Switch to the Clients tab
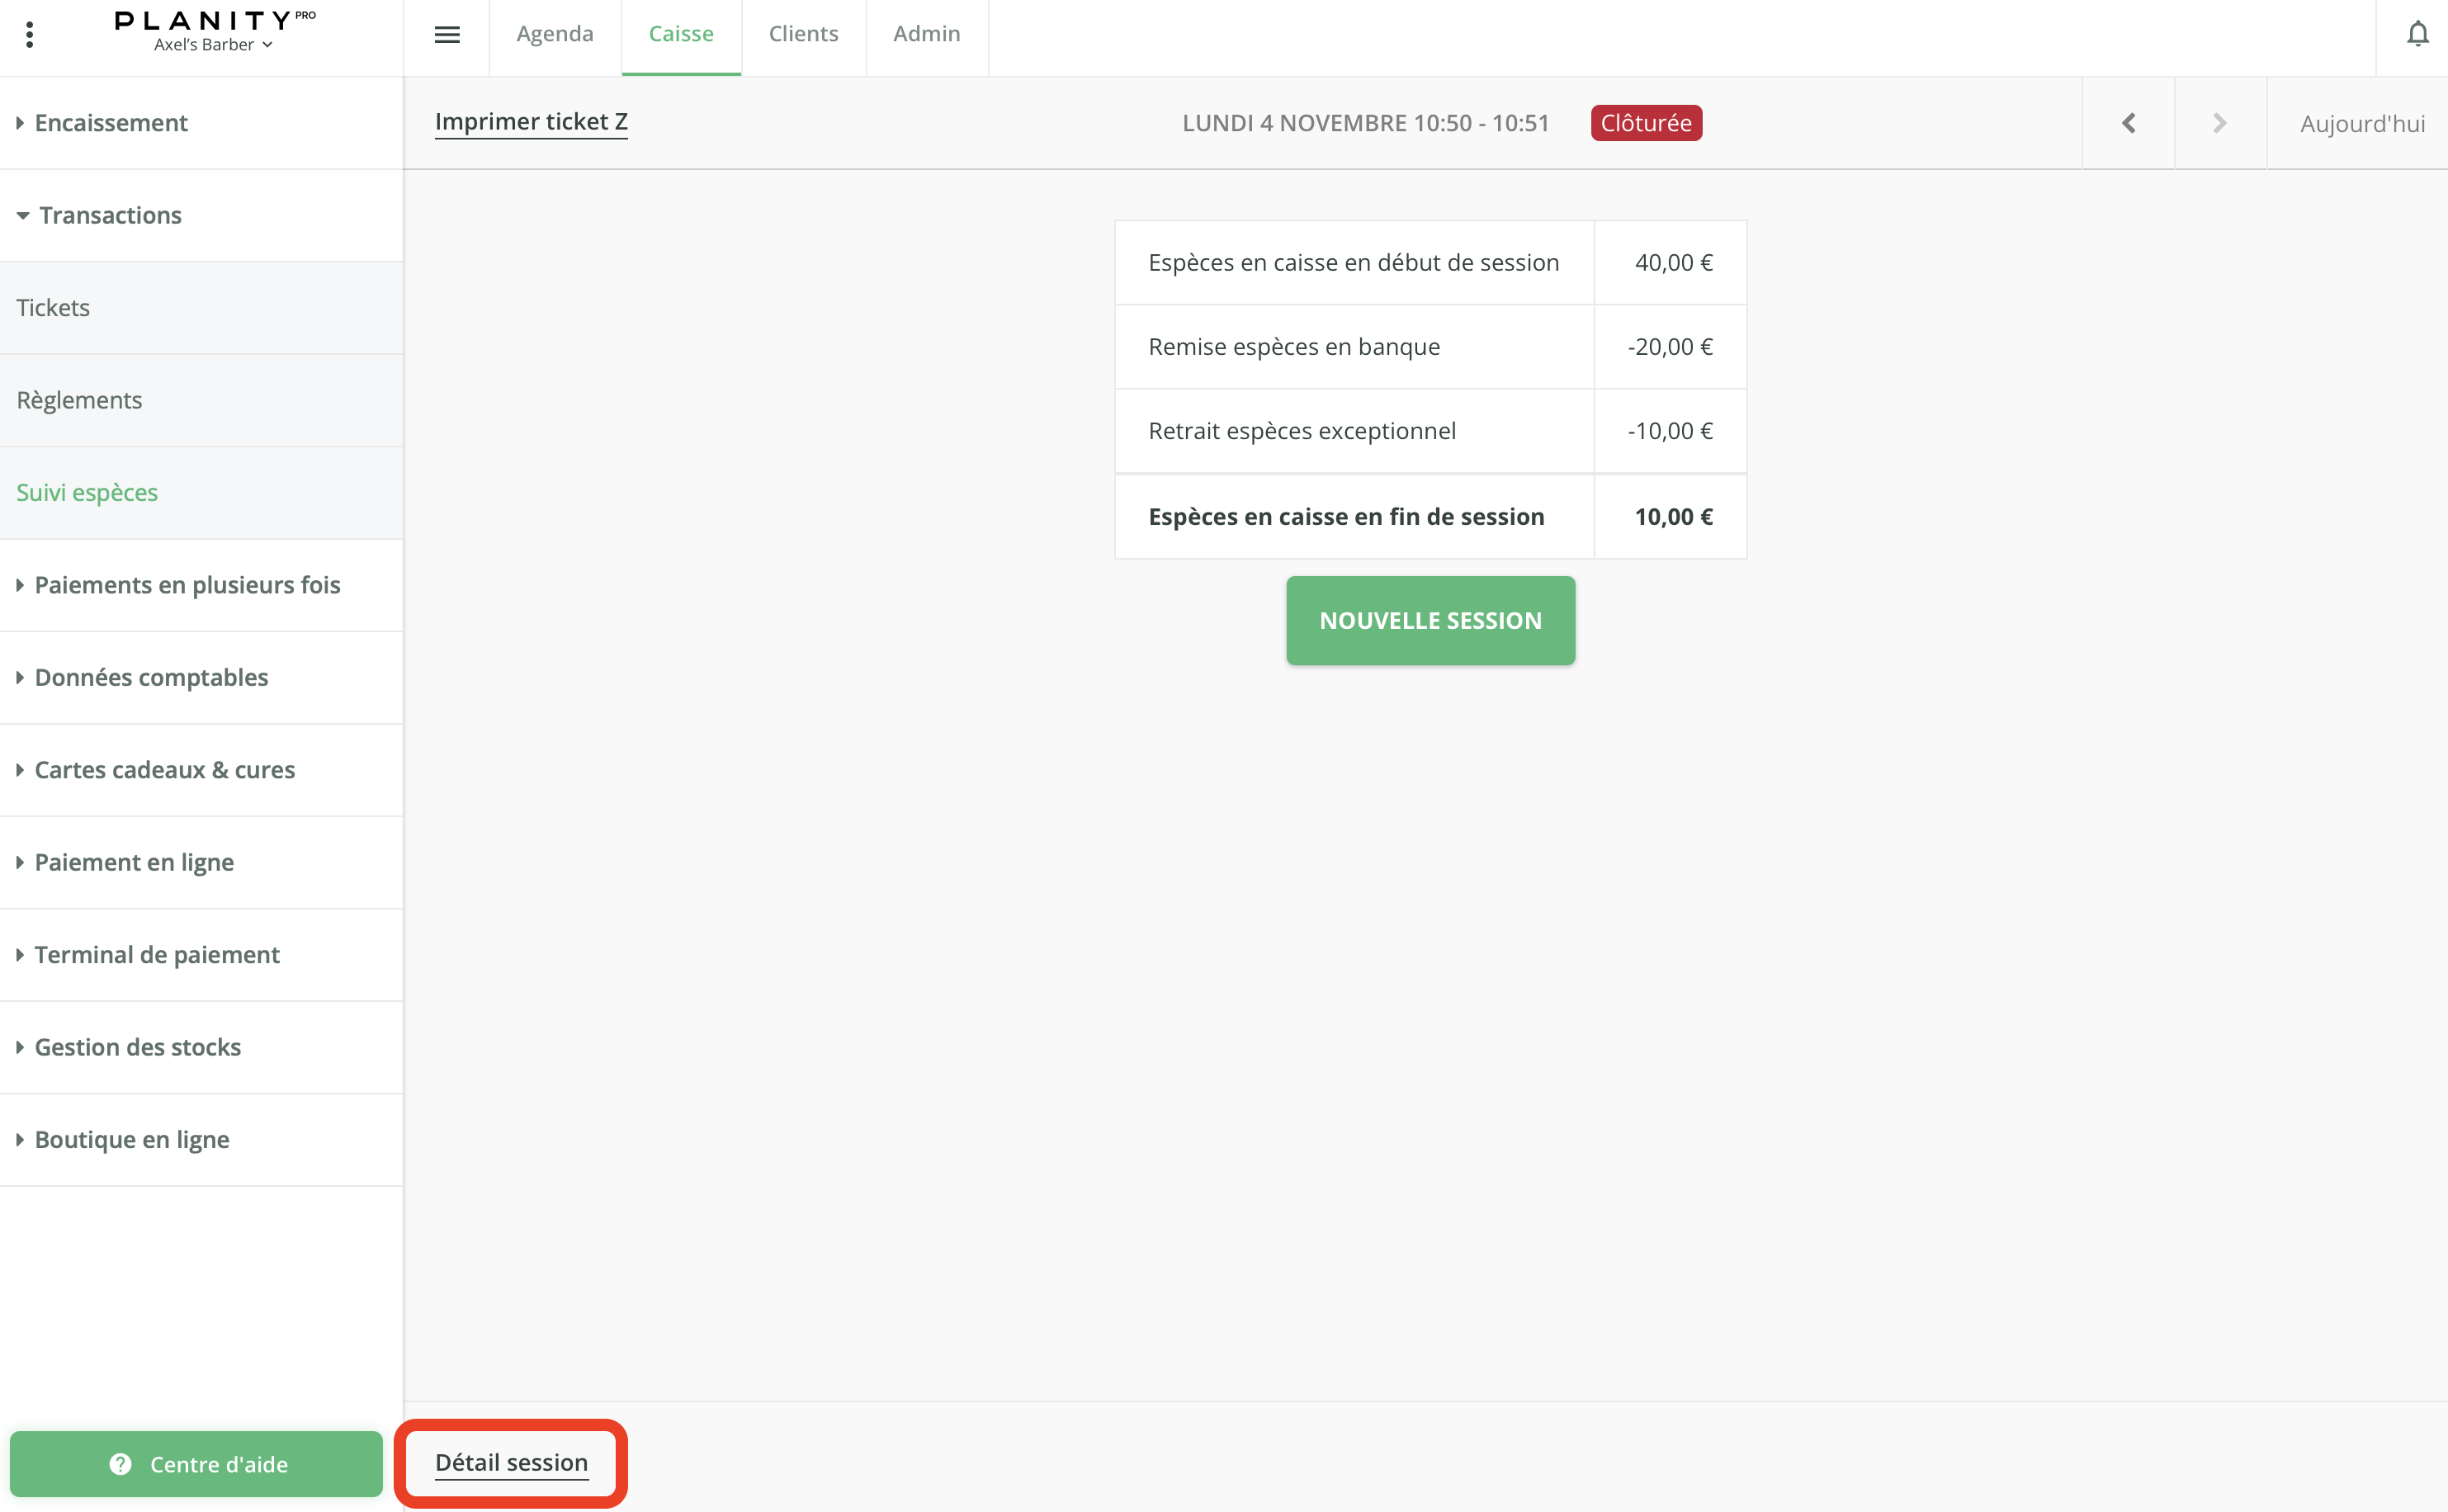Viewport: 2448px width, 1512px height. (803, 34)
